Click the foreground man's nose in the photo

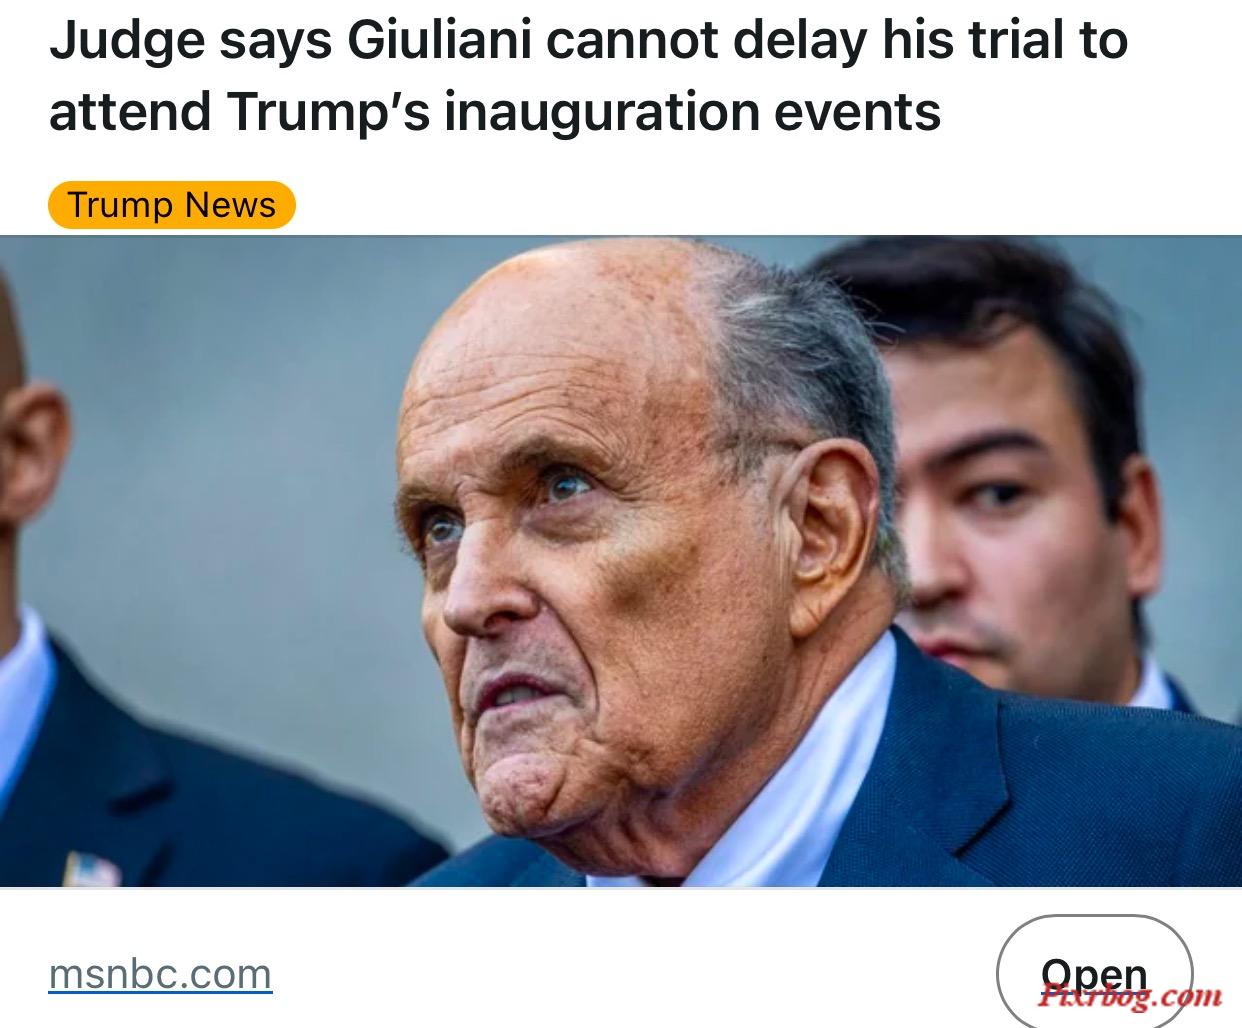[480, 590]
